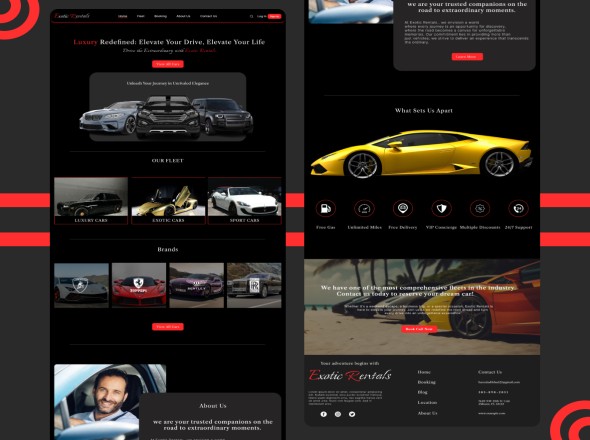The height and width of the screenshot is (440, 590).
Task: Click the Unlimited Miles speedometer icon
Action: 364,209
